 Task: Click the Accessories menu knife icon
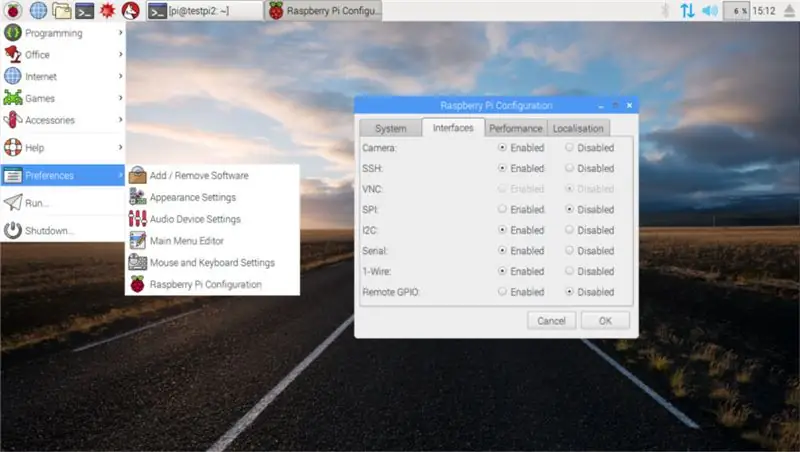click(13, 120)
